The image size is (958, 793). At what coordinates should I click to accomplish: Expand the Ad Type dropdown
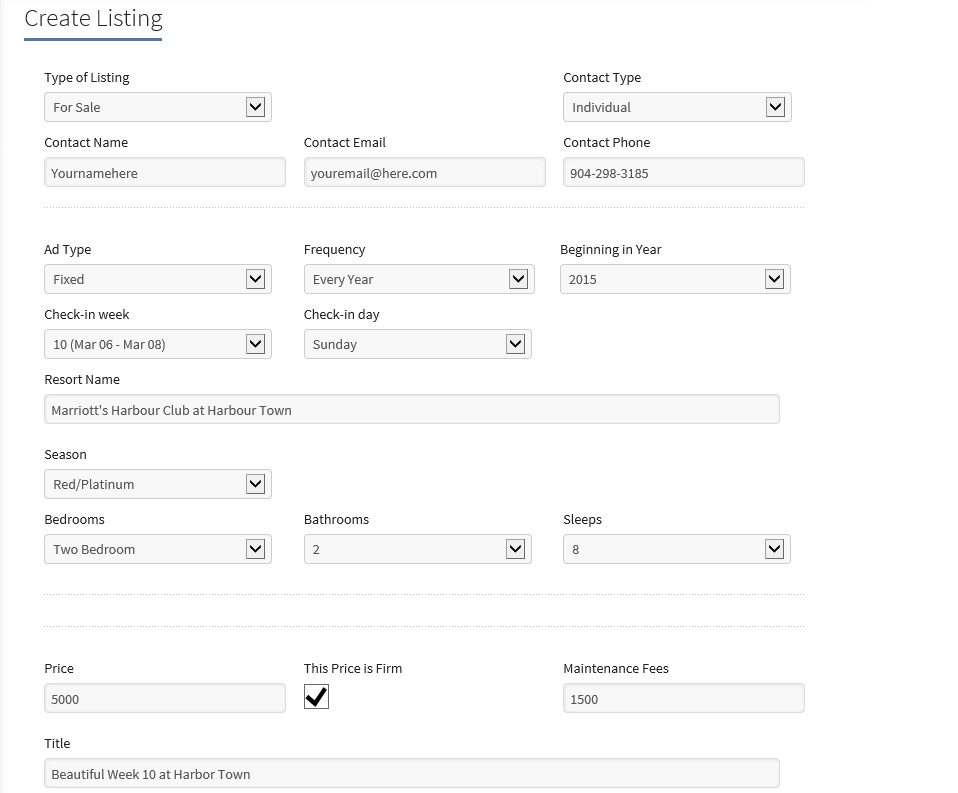158,279
